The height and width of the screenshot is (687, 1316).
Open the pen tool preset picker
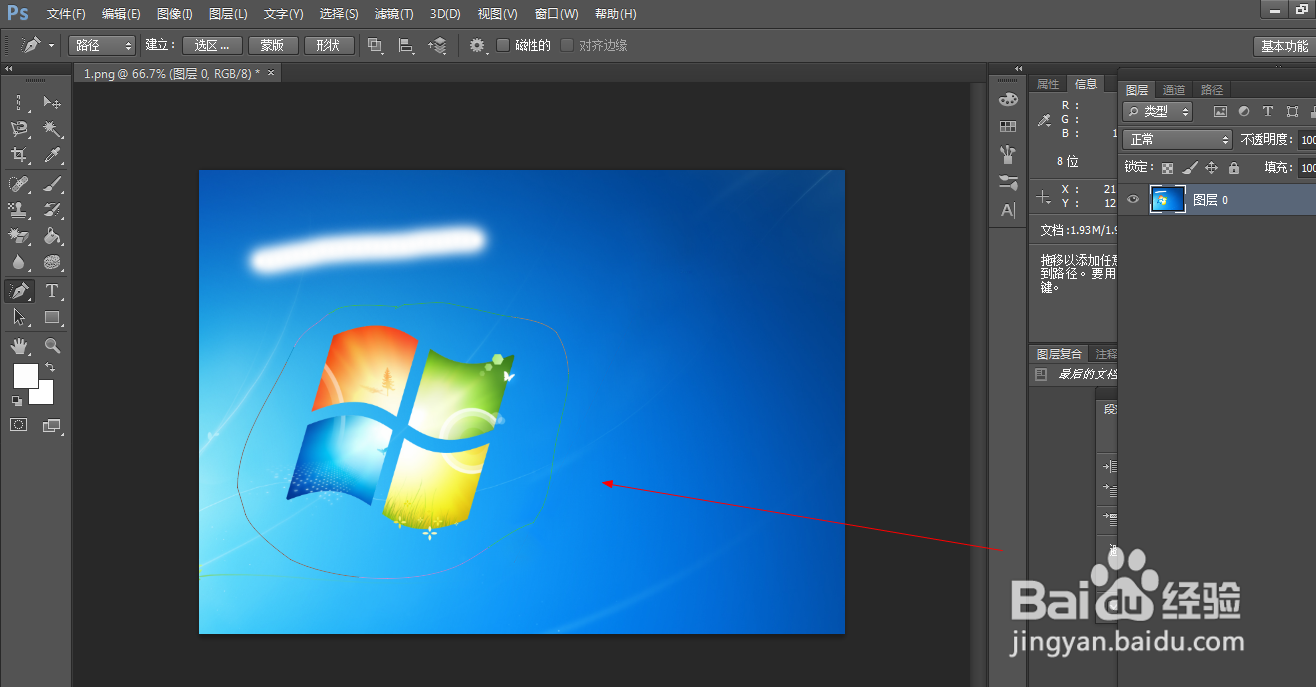point(38,45)
